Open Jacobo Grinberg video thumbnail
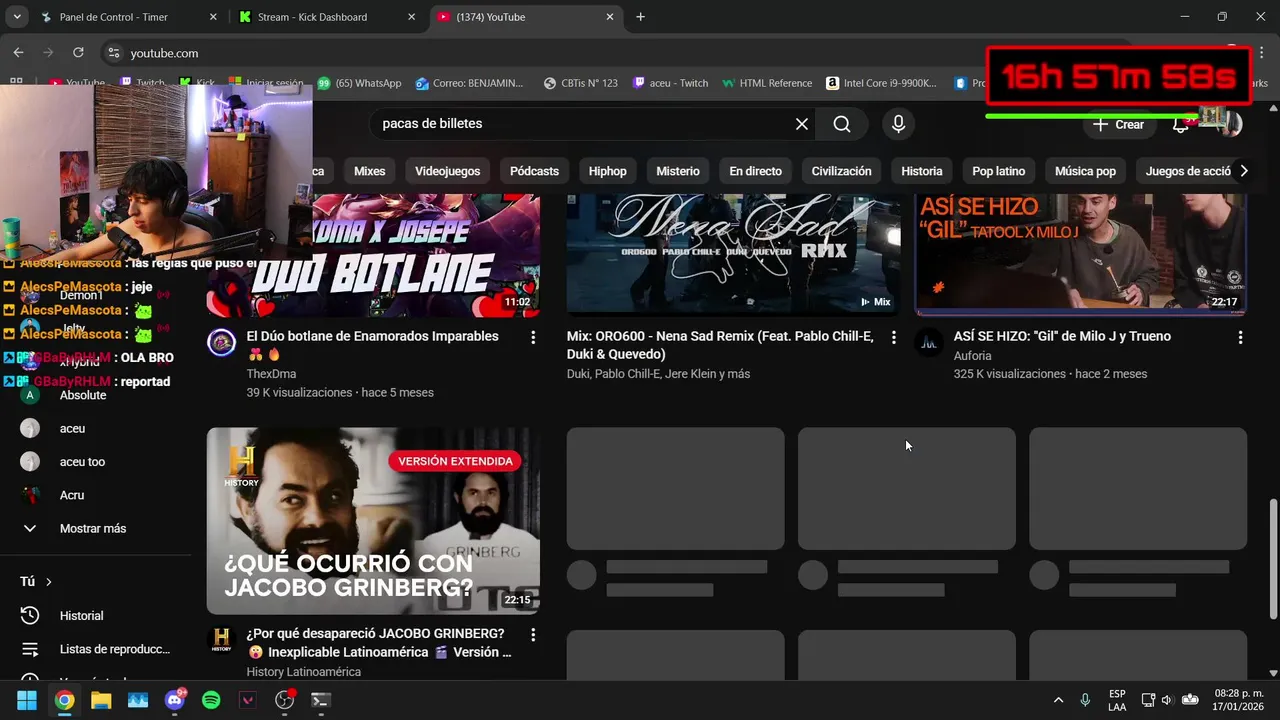Screen dimensions: 1280x720 (x=373, y=521)
